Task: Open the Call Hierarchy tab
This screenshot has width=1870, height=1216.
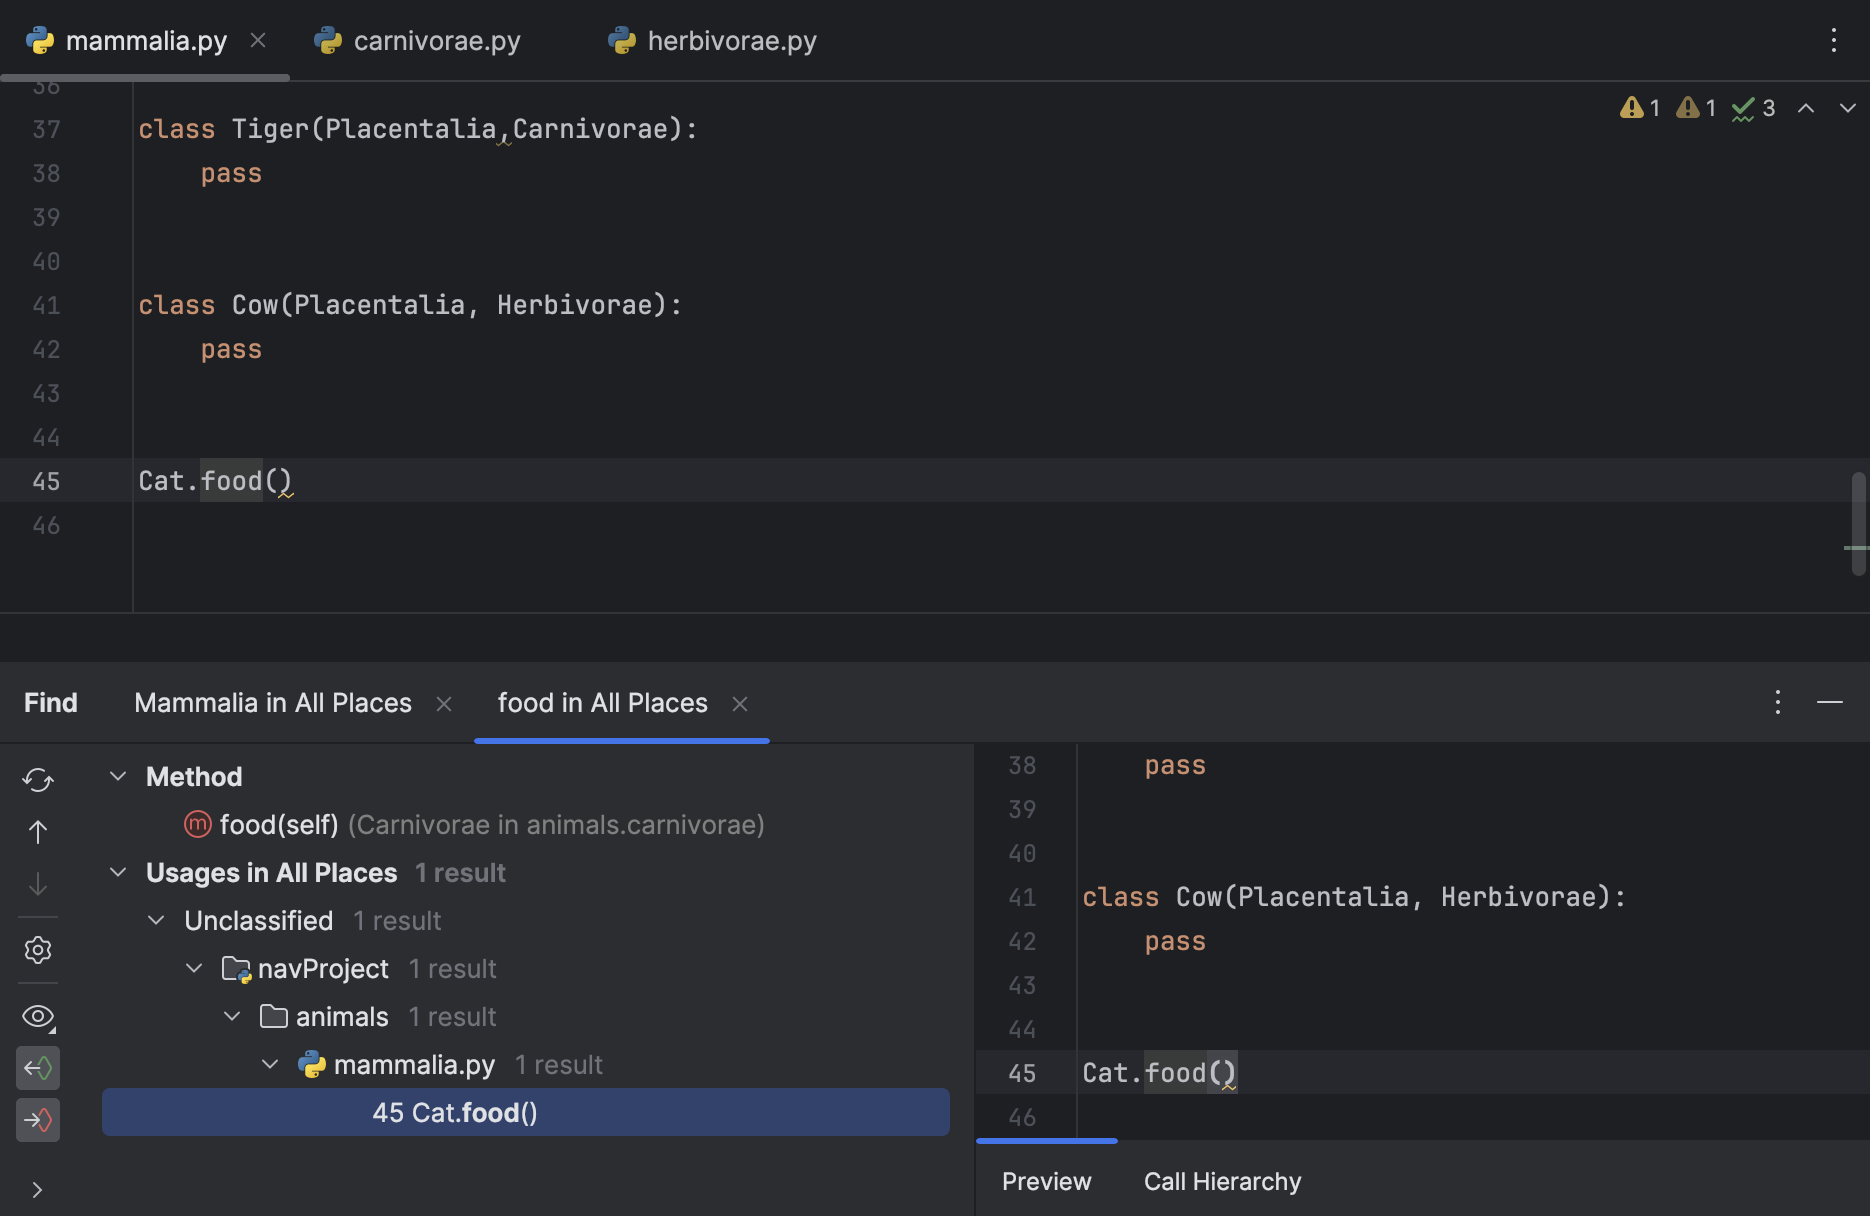Action: [x=1221, y=1181]
